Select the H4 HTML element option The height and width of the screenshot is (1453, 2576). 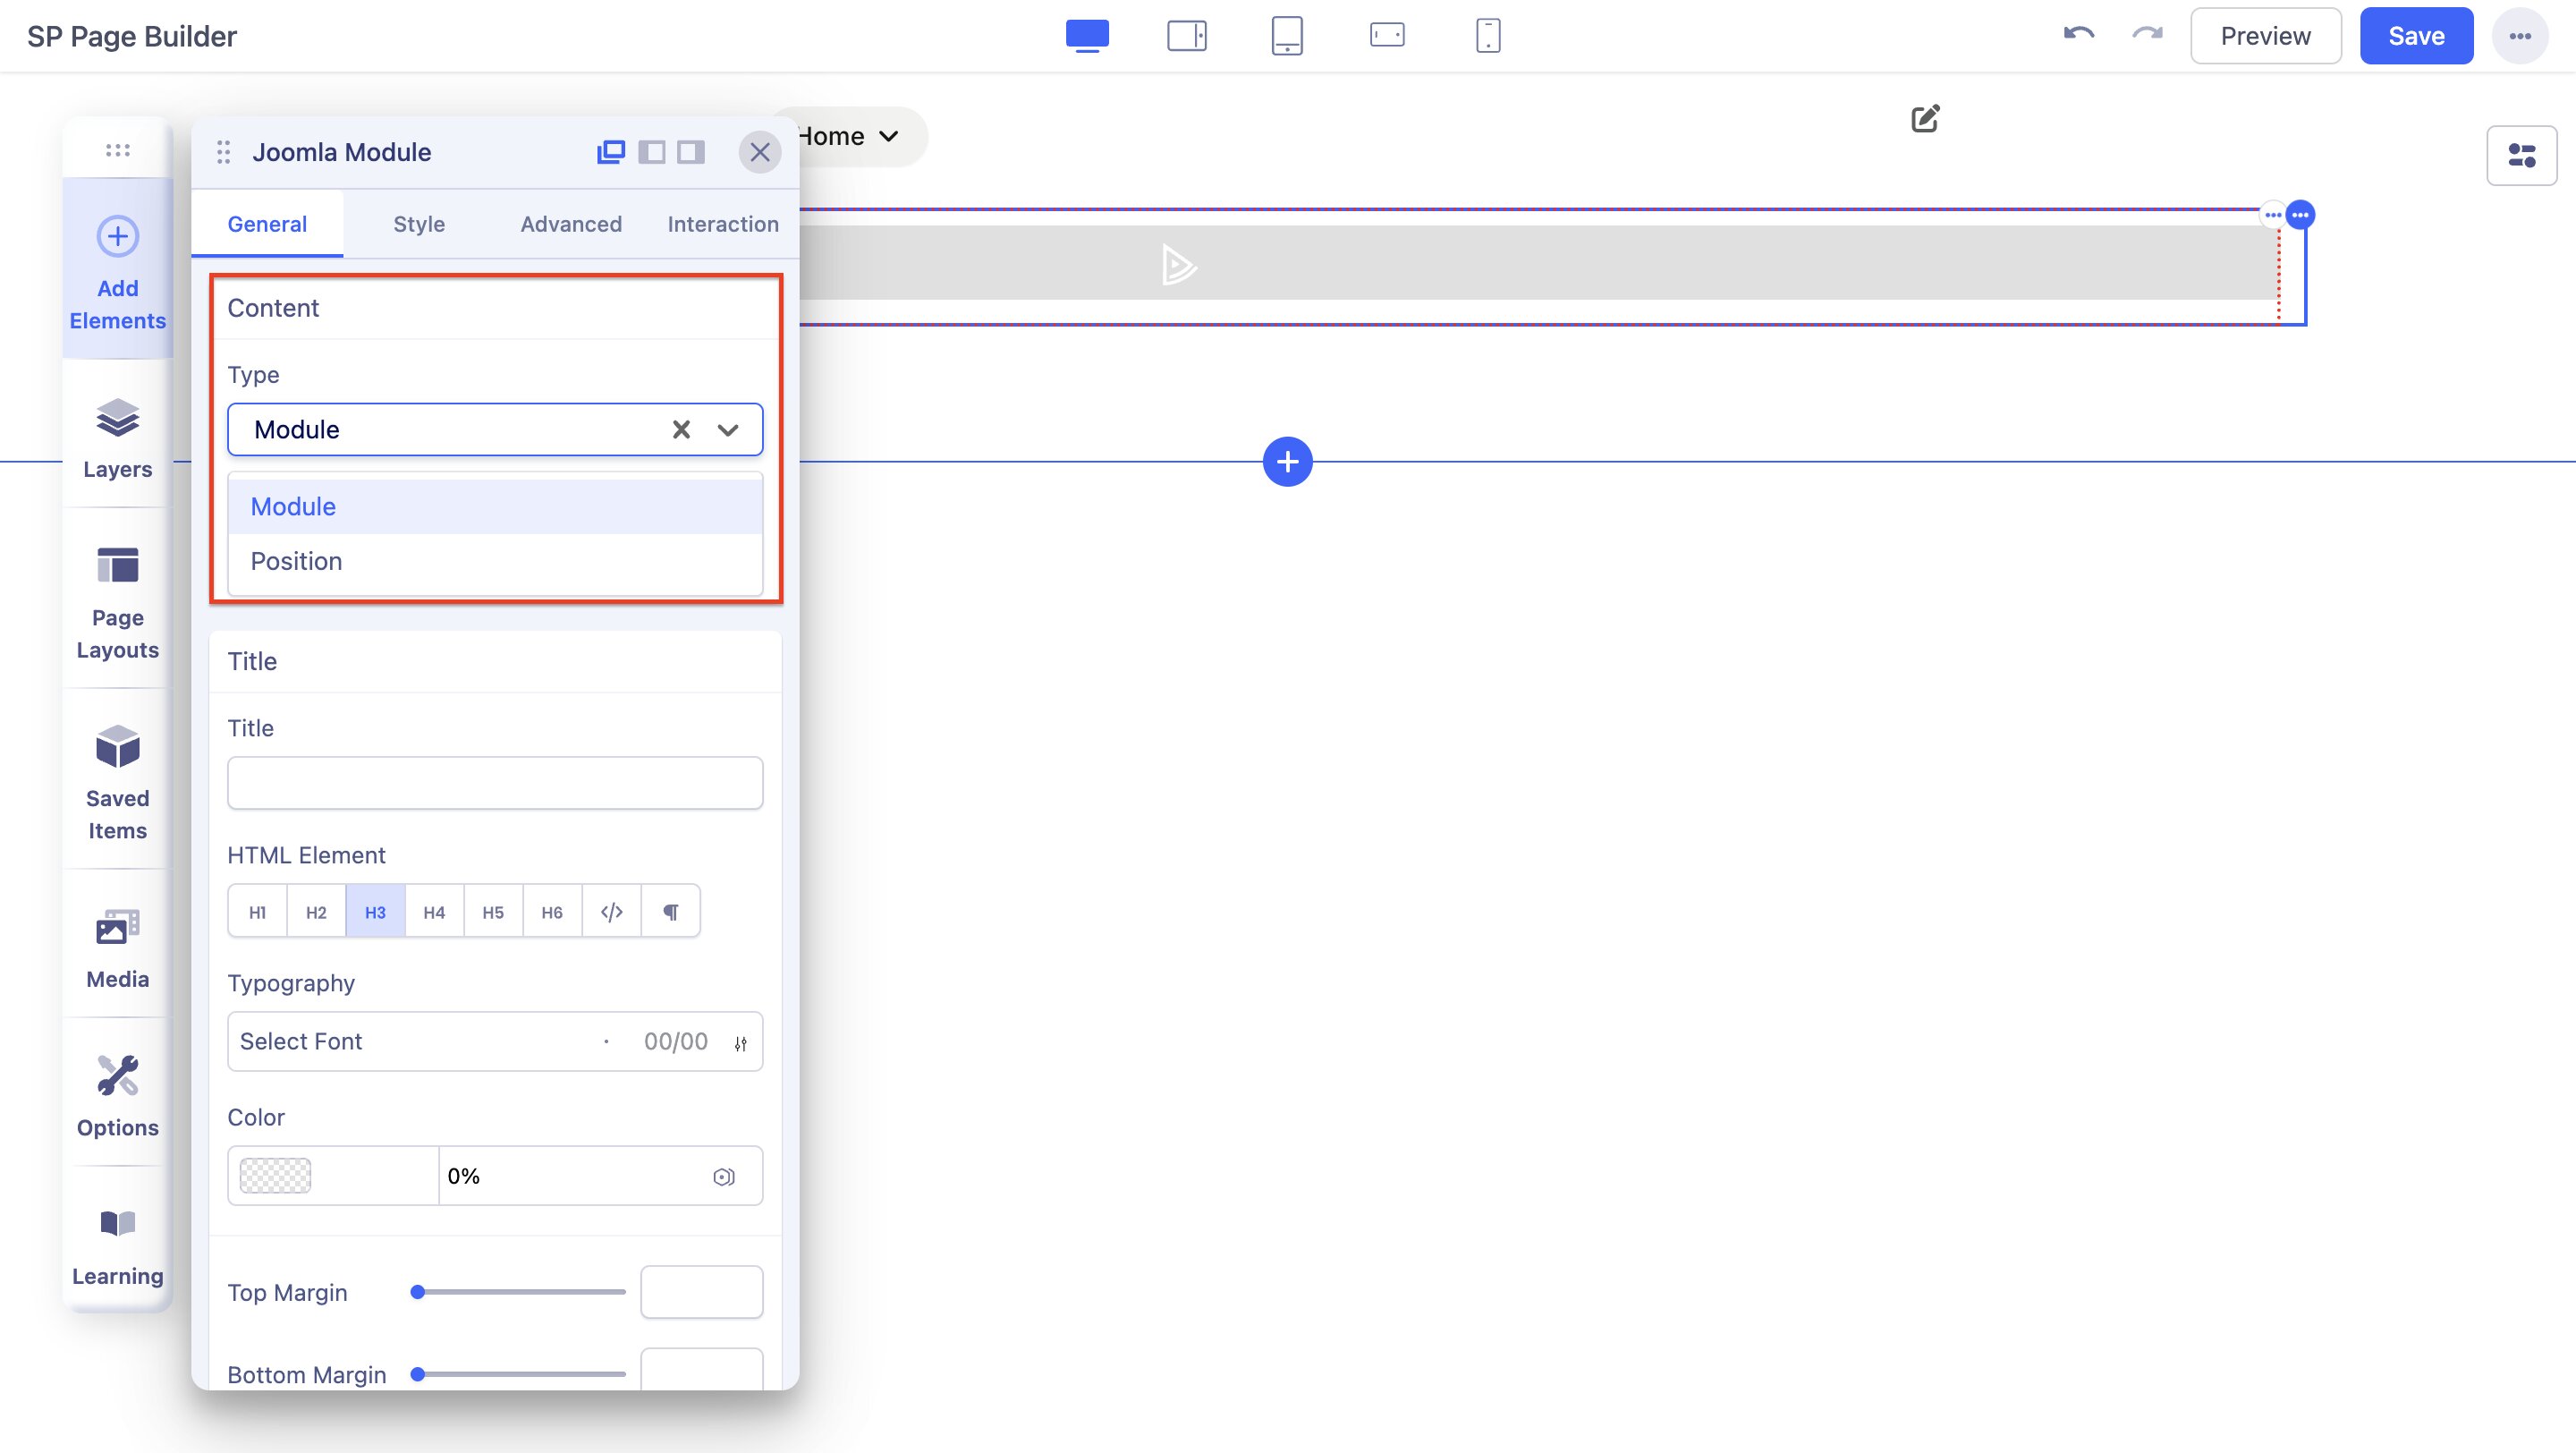point(434,911)
